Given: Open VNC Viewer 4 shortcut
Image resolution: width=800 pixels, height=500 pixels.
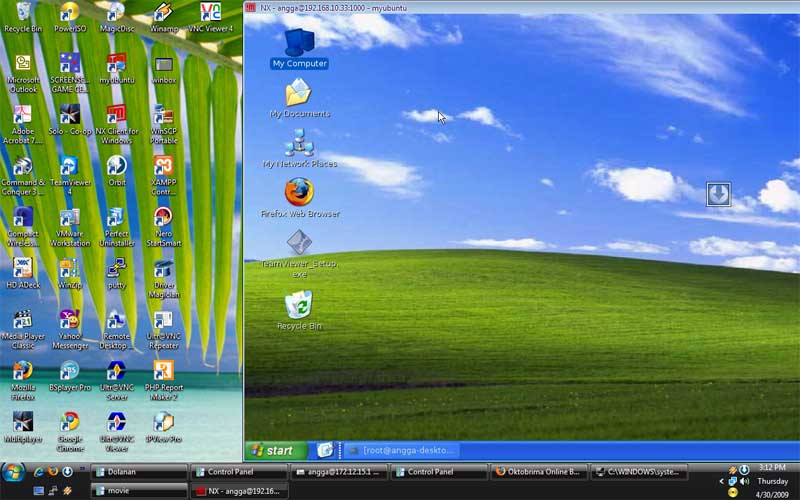Looking at the screenshot, I should tap(210, 17).
